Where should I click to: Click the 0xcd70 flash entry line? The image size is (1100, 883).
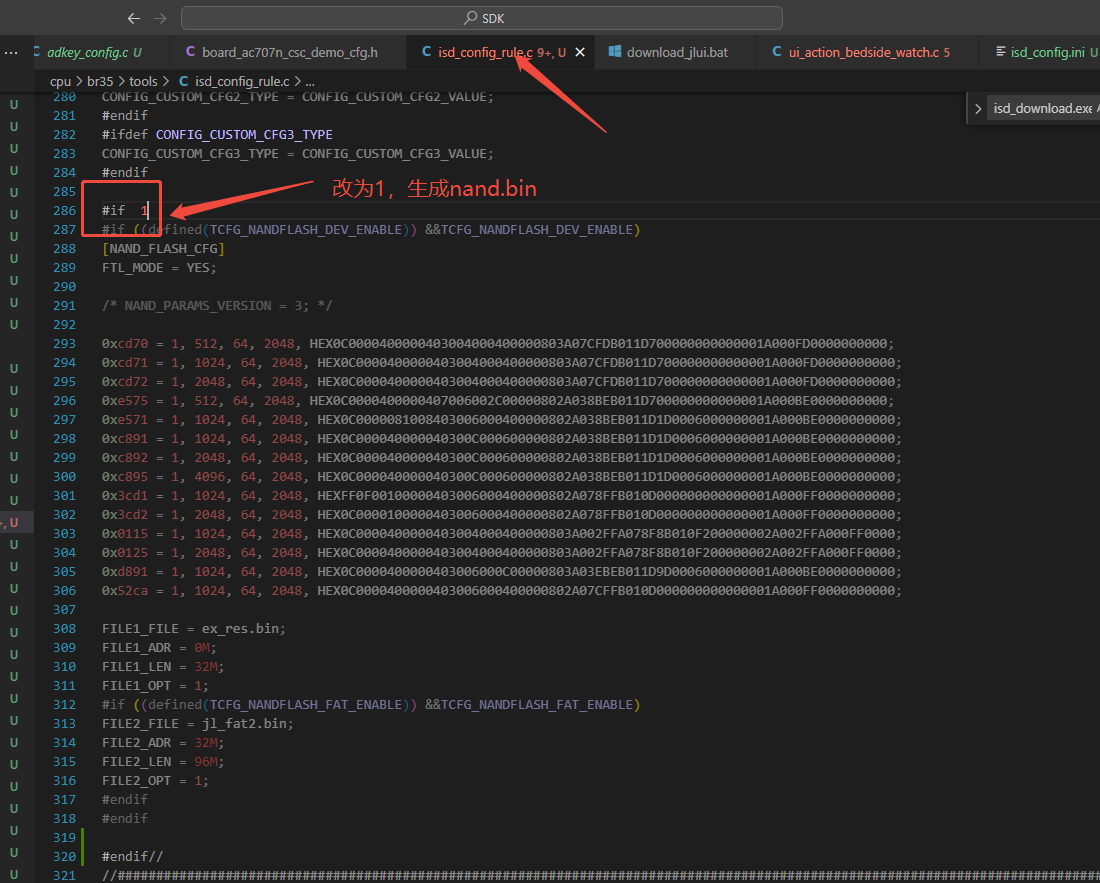tap(498, 344)
